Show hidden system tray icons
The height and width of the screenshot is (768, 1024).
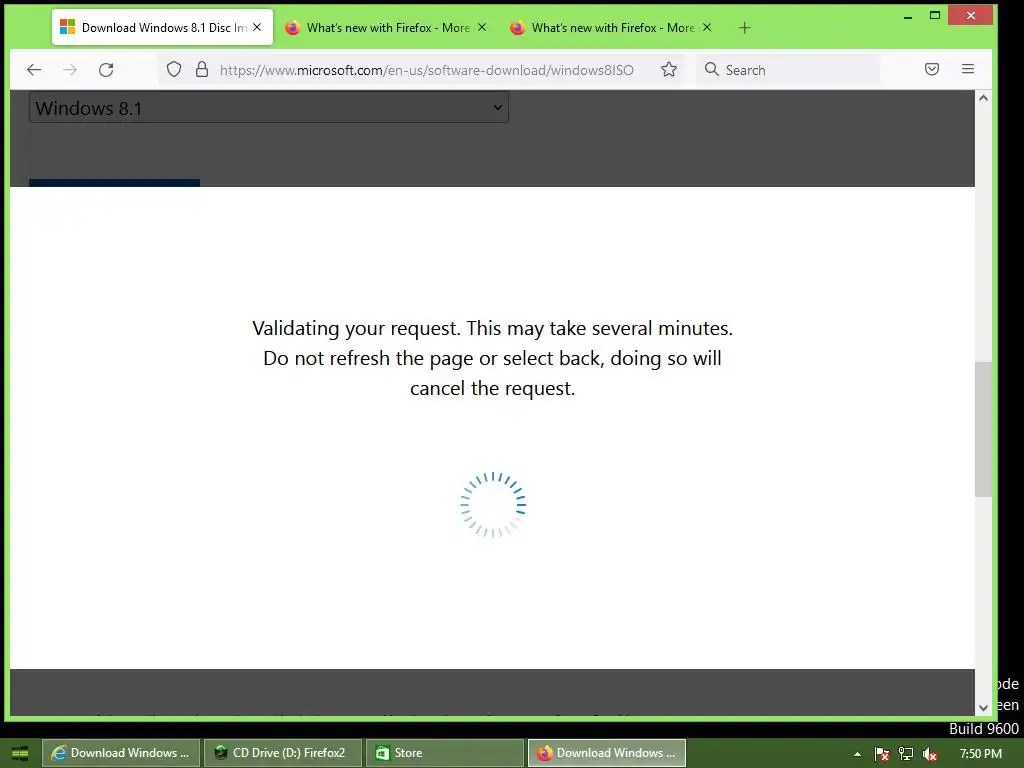tap(857, 754)
